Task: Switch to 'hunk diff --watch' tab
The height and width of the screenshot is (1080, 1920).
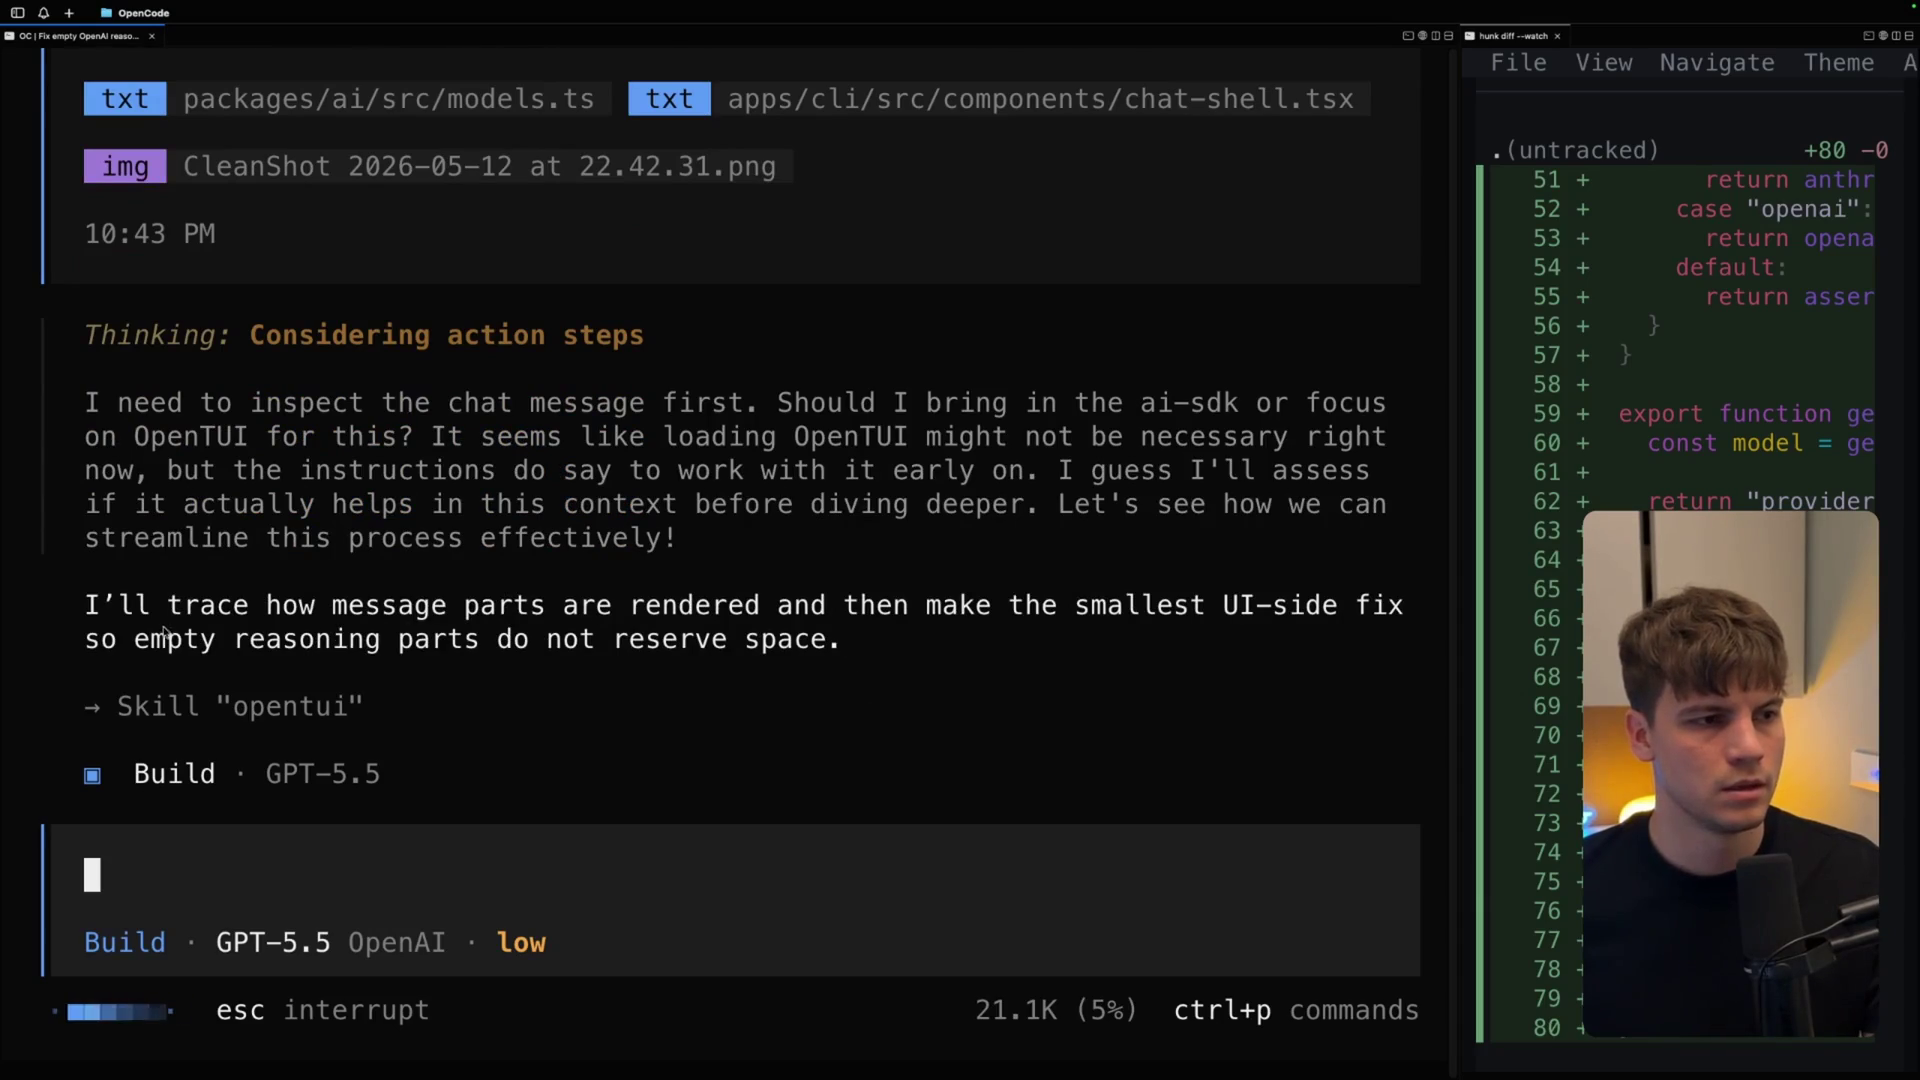Action: coord(1513,36)
